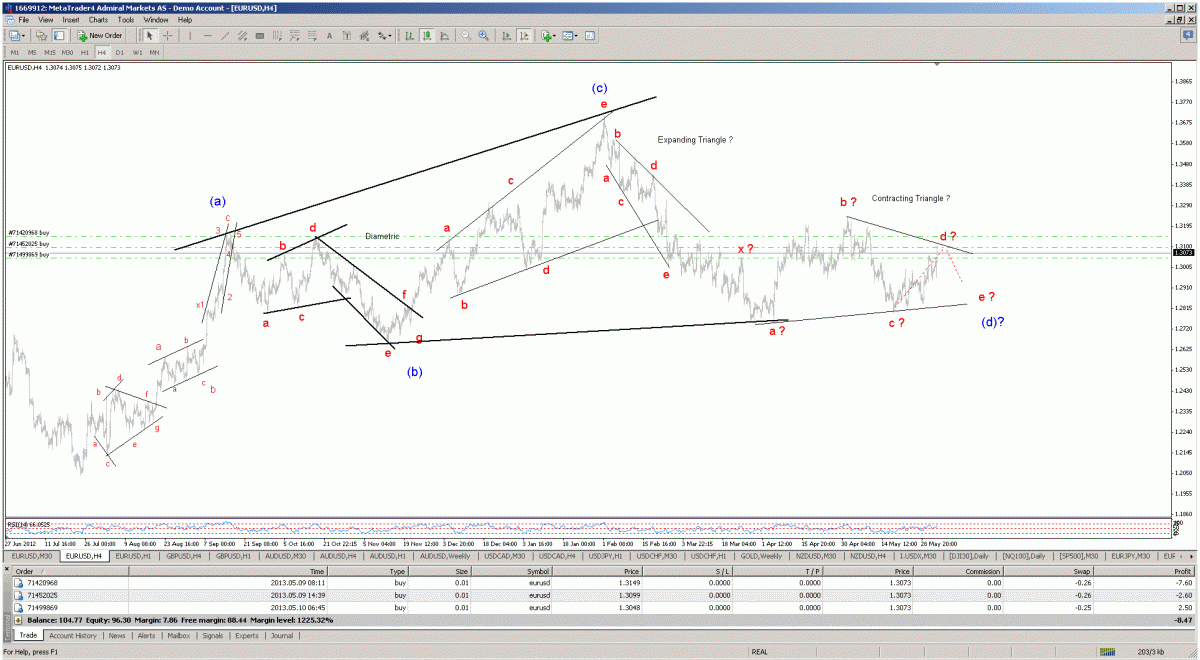Expand the indicators list dropdown
This screenshot has height=660, width=1200.
click(556, 35)
